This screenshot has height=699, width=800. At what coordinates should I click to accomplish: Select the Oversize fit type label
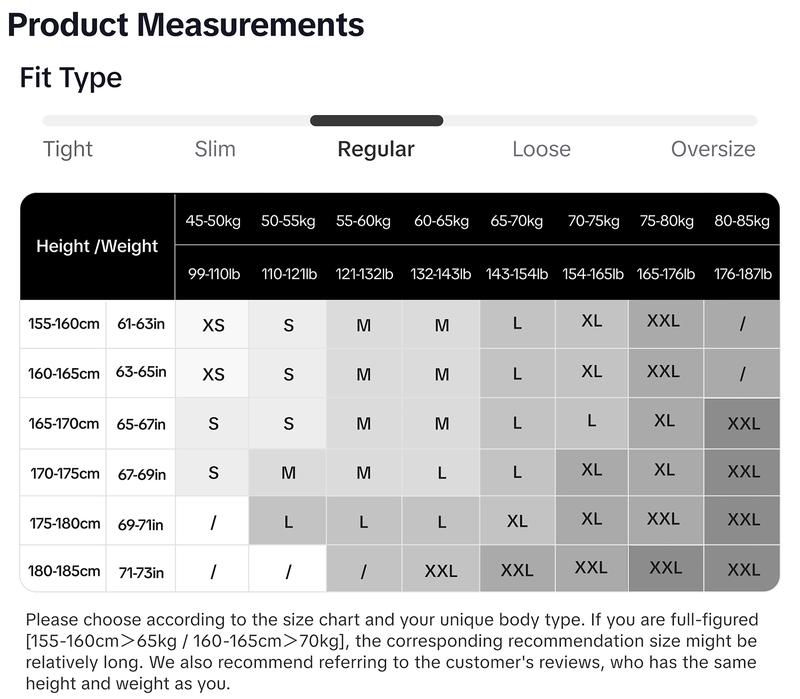[x=713, y=149]
